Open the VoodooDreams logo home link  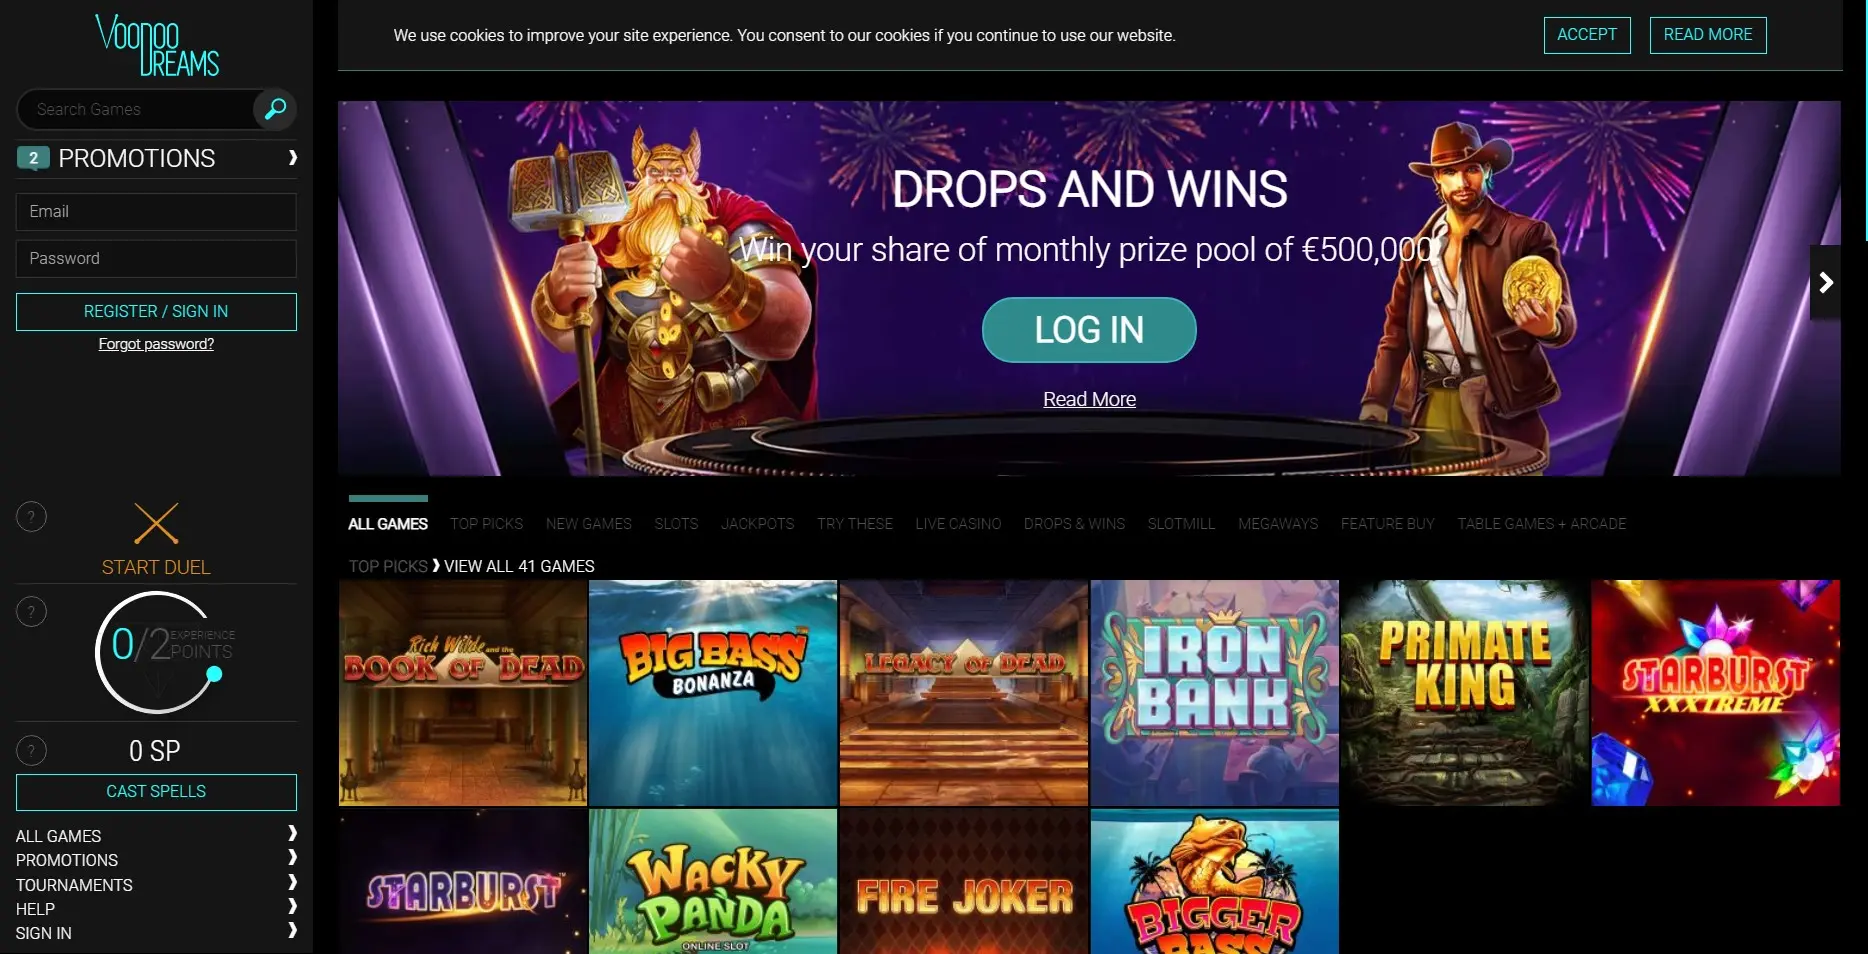(x=157, y=46)
